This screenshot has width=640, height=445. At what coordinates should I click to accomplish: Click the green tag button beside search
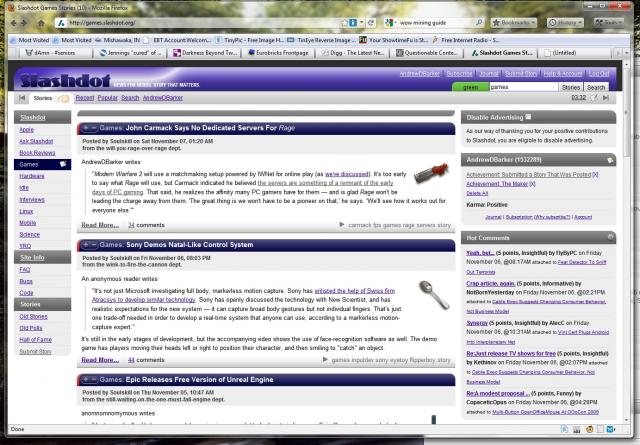[471, 87]
